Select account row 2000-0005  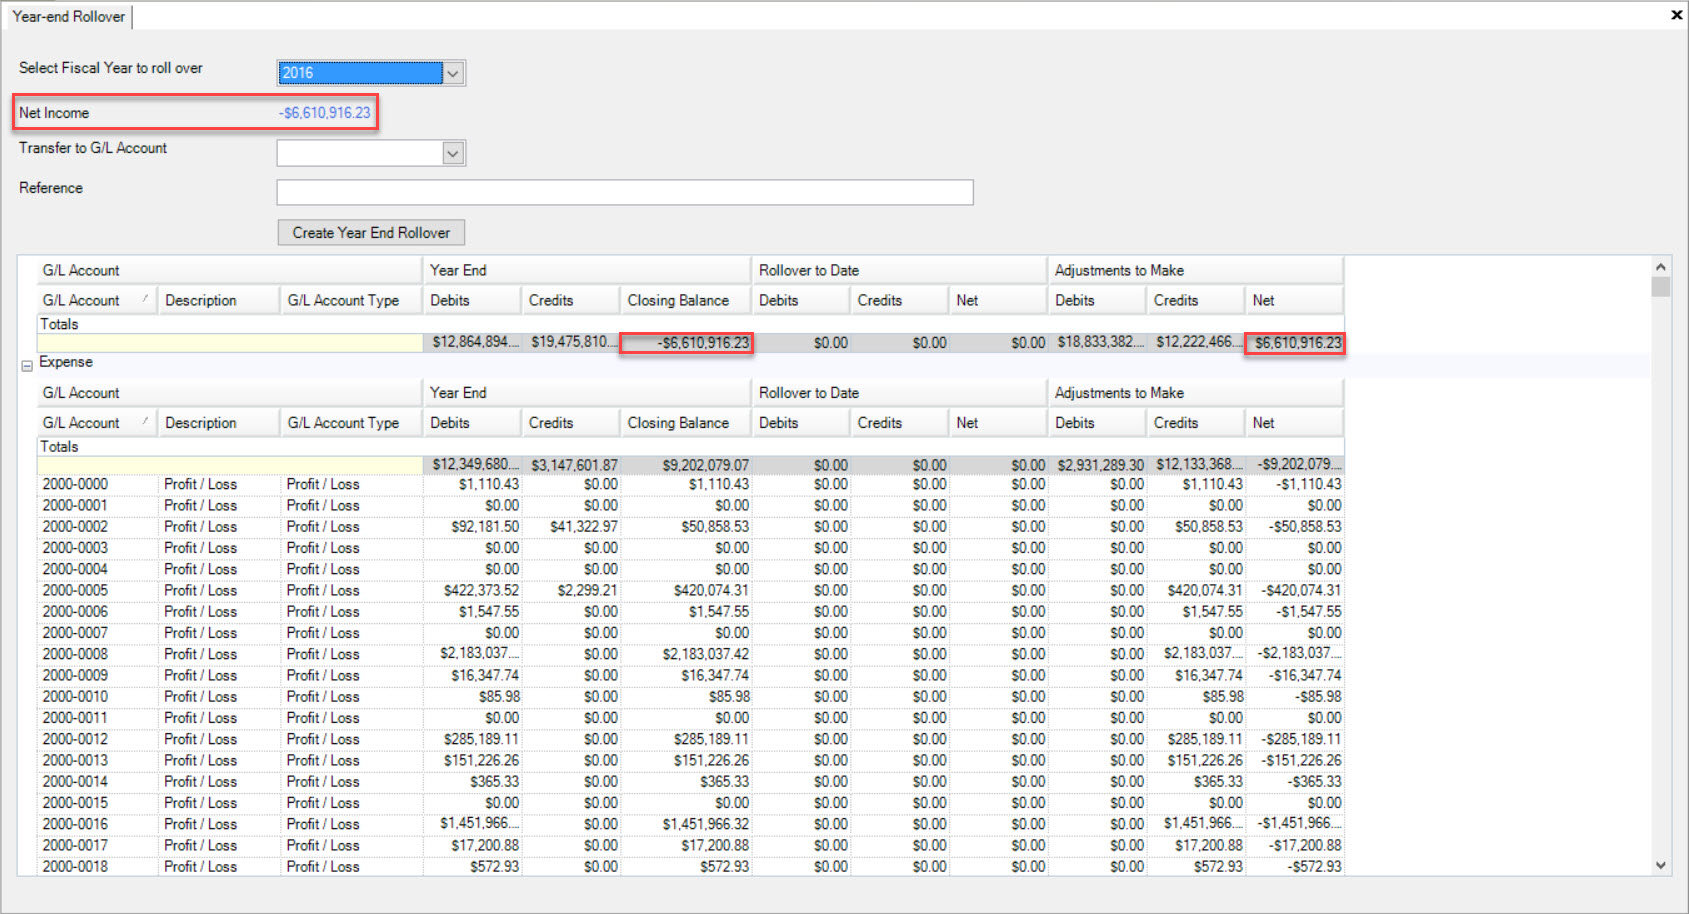click(x=690, y=590)
